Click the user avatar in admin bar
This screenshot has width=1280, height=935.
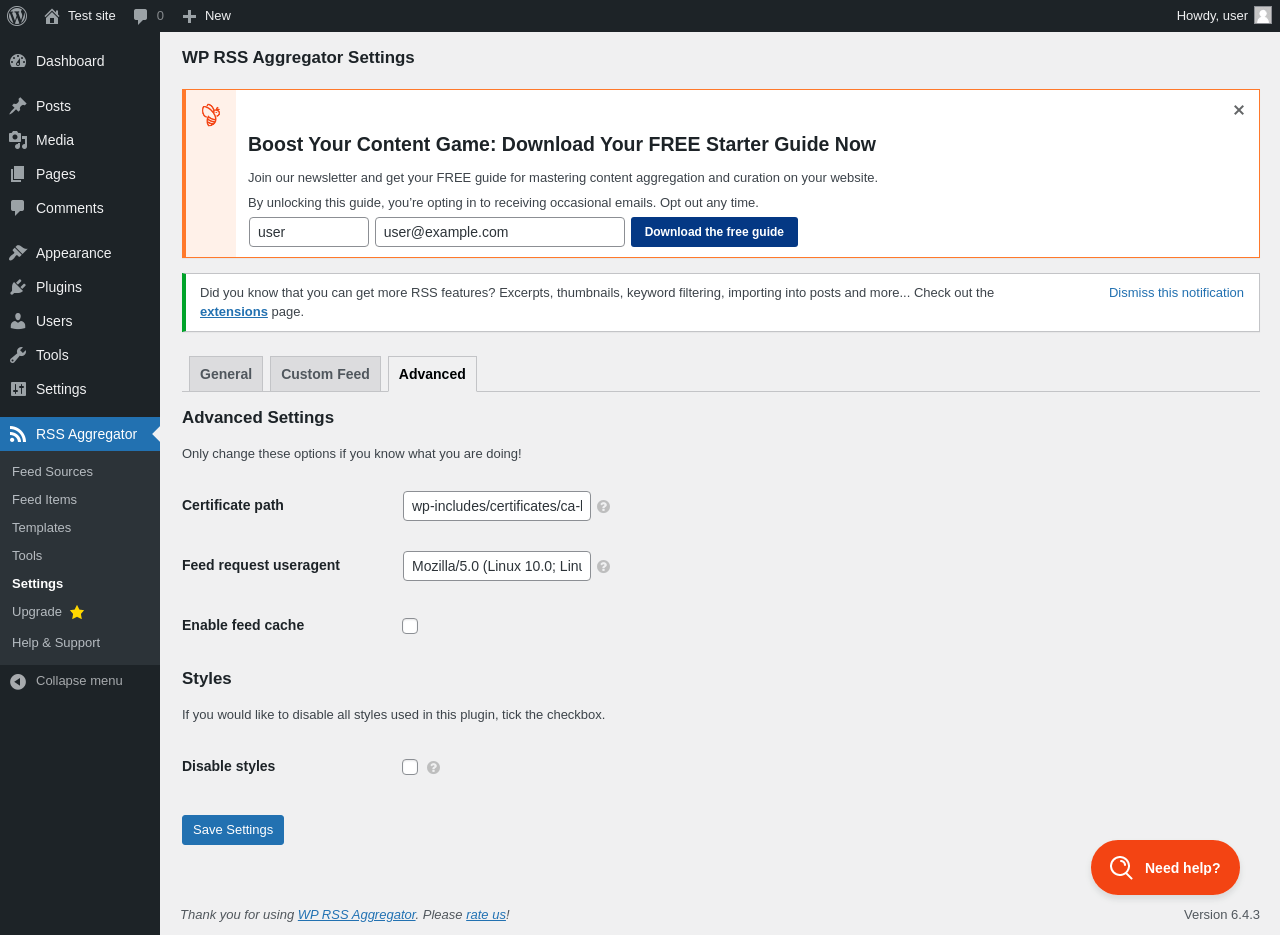click(1263, 15)
